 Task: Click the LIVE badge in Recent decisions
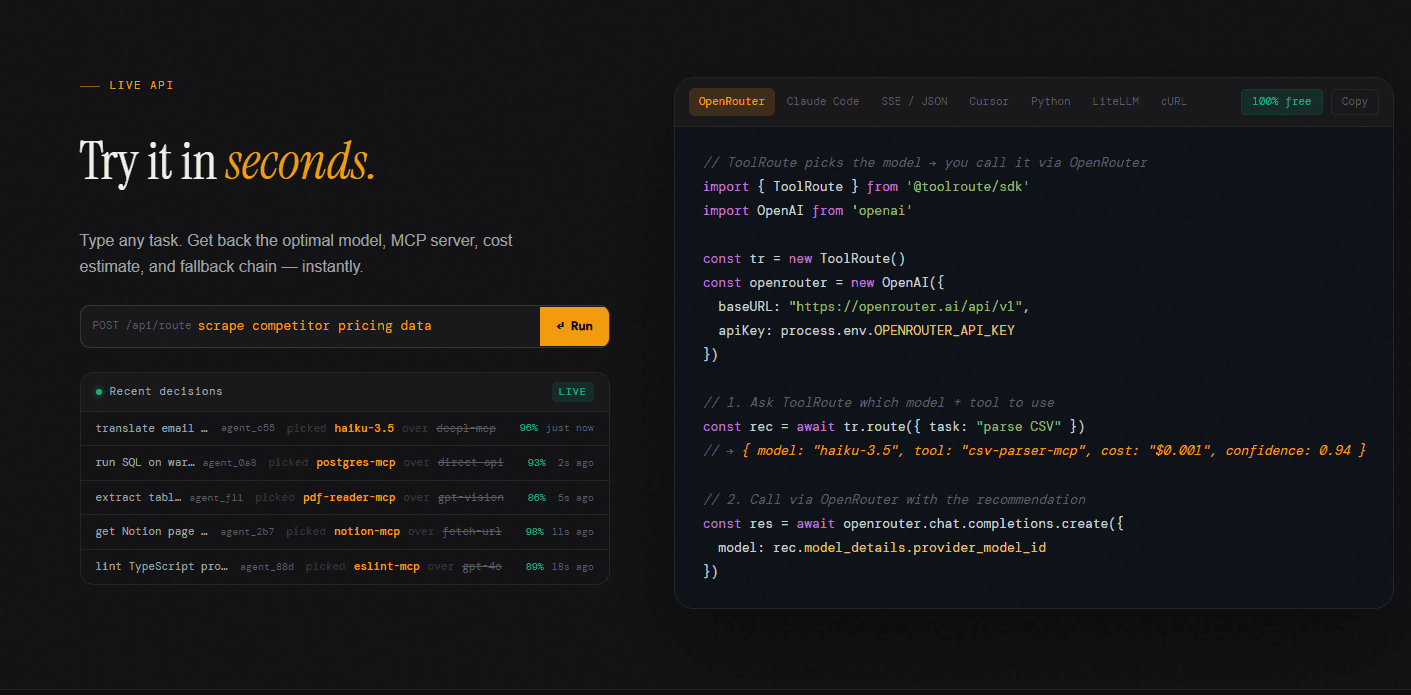point(573,392)
